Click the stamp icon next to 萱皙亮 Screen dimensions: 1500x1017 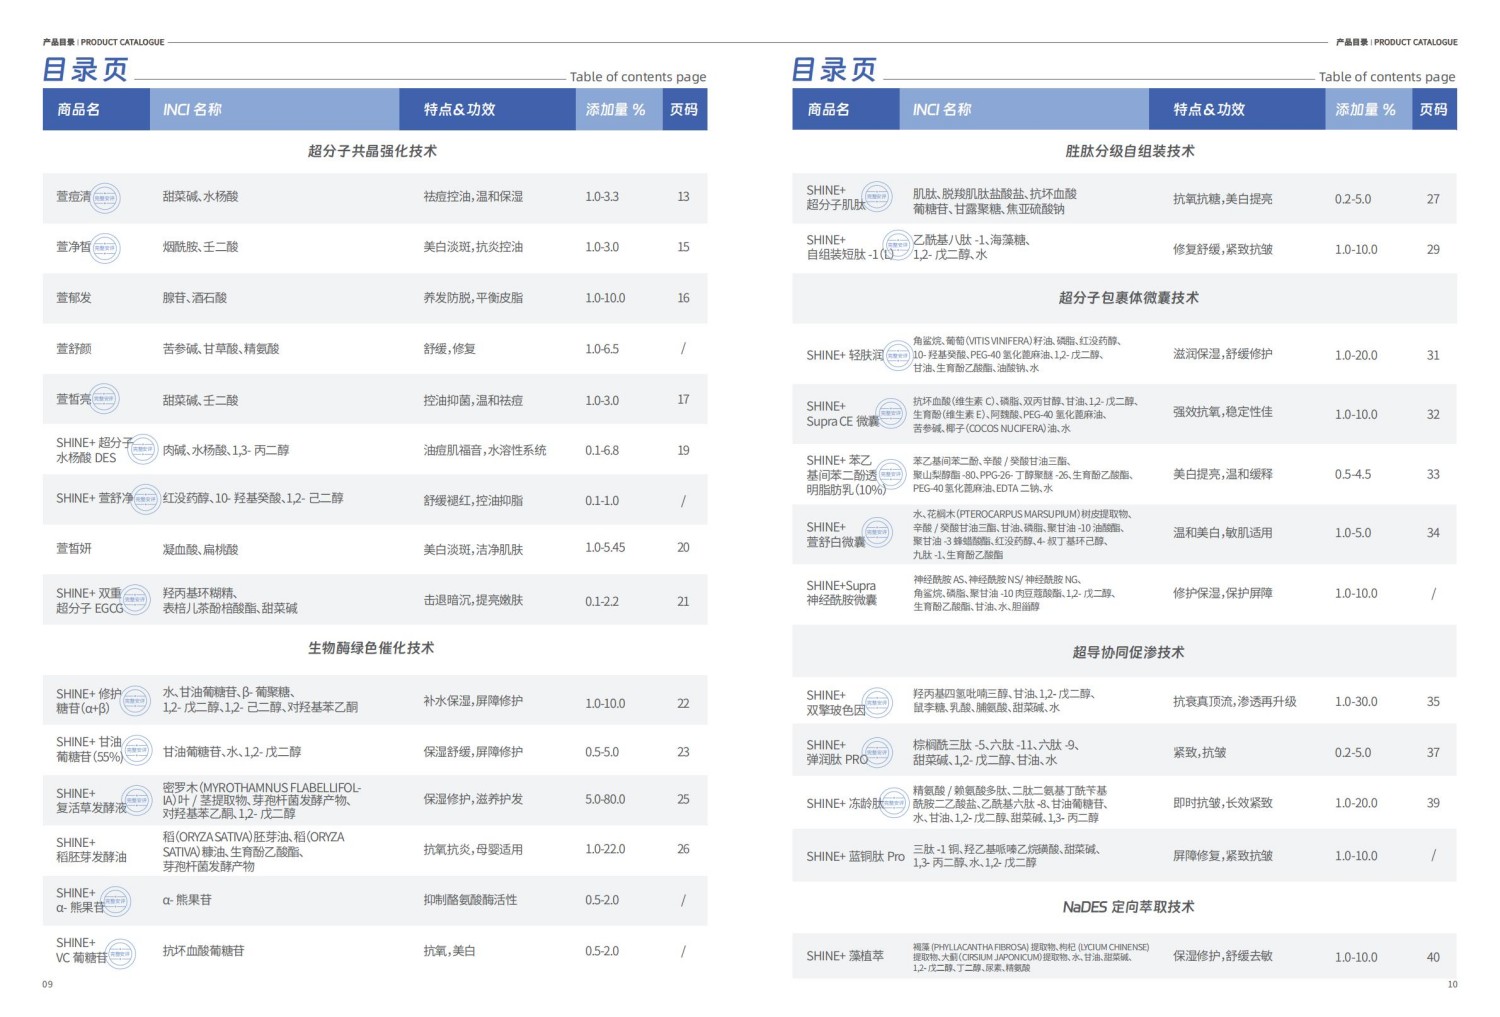104,399
